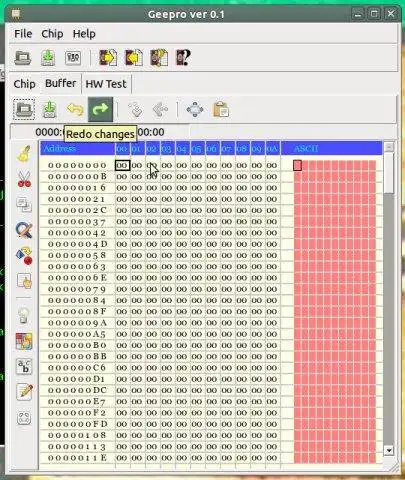The width and height of the screenshot is (405, 480).
Task: Switch to the HW Test tab
Action: [x=106, y=84]
